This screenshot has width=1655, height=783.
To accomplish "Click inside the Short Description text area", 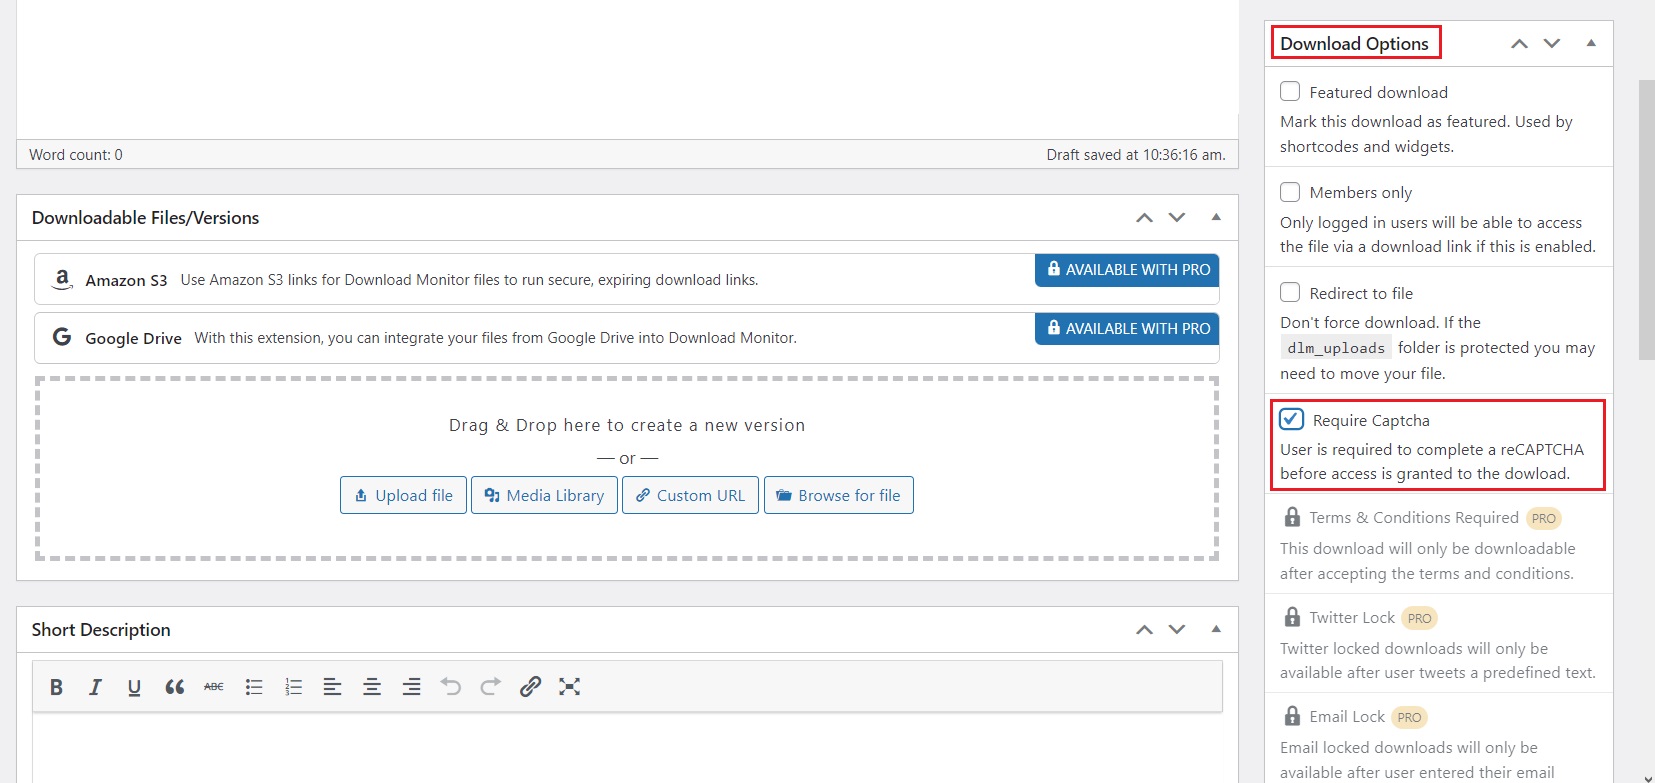I will pos(627,748).
